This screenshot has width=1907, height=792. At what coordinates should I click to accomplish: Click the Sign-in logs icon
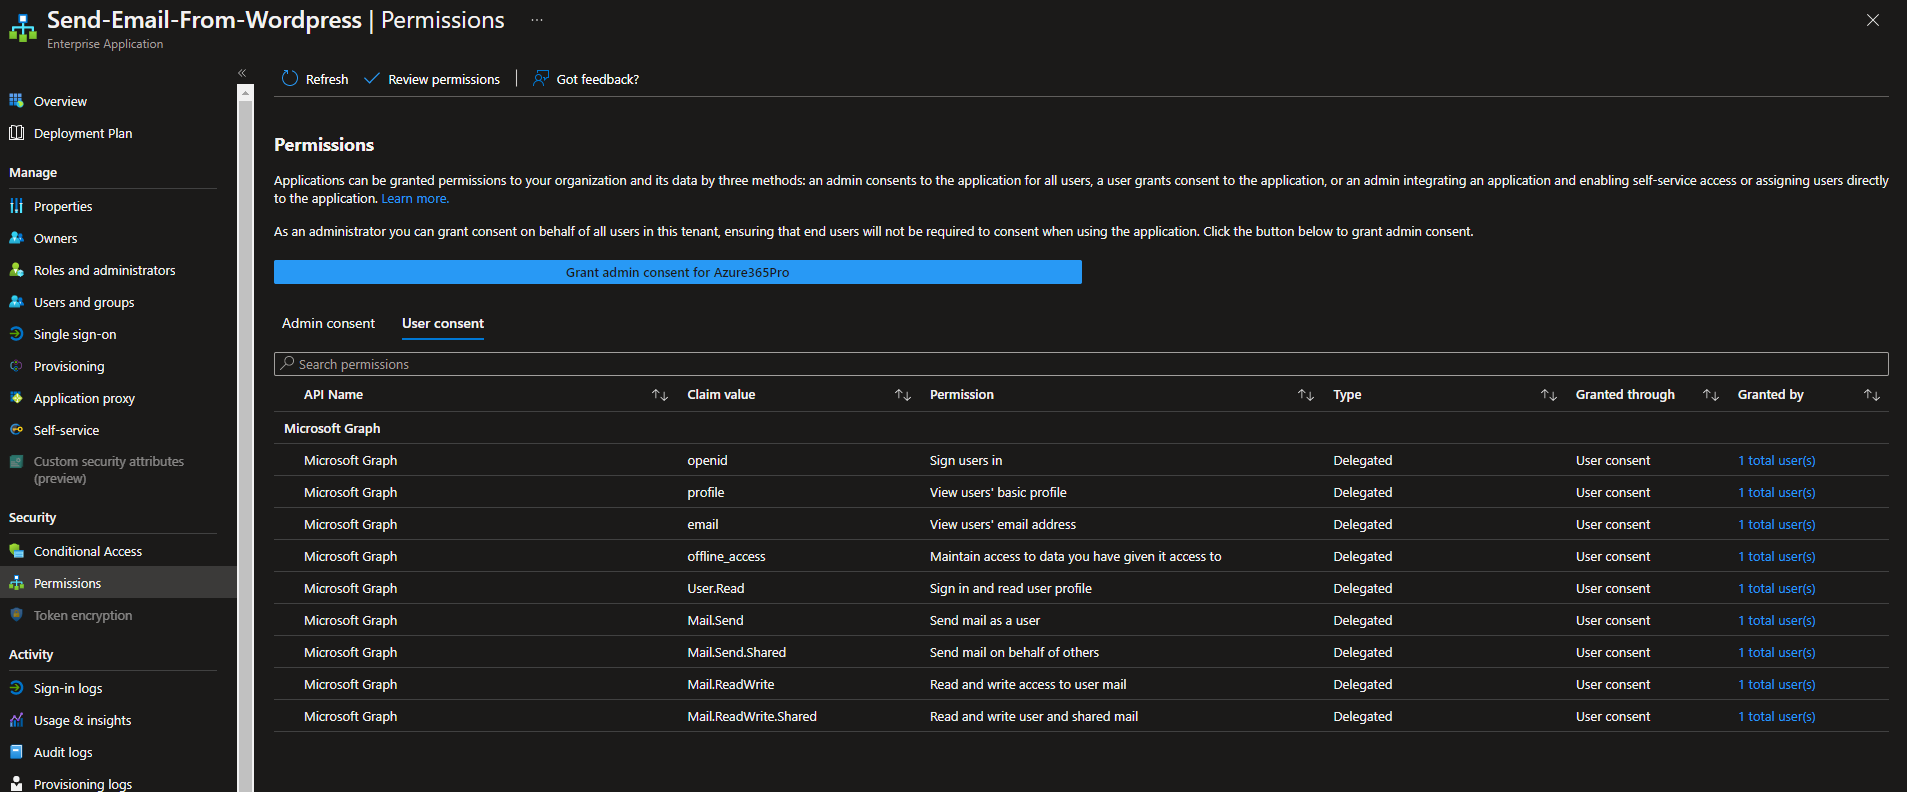16,688
